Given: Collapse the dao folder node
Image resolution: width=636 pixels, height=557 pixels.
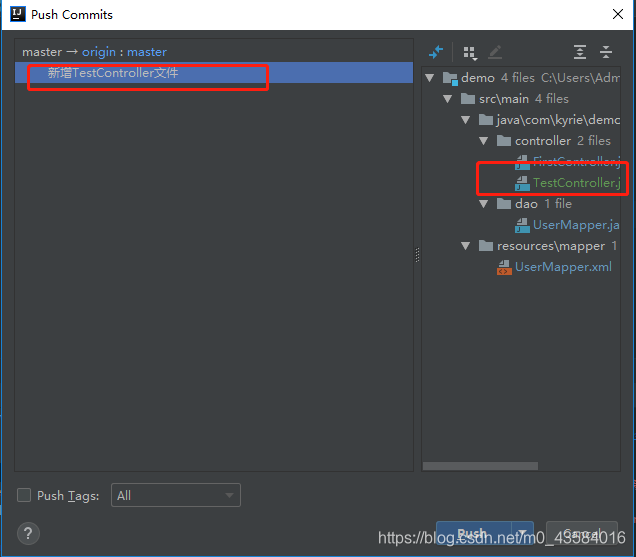Looking at the screenshot, I should (483, 204).
